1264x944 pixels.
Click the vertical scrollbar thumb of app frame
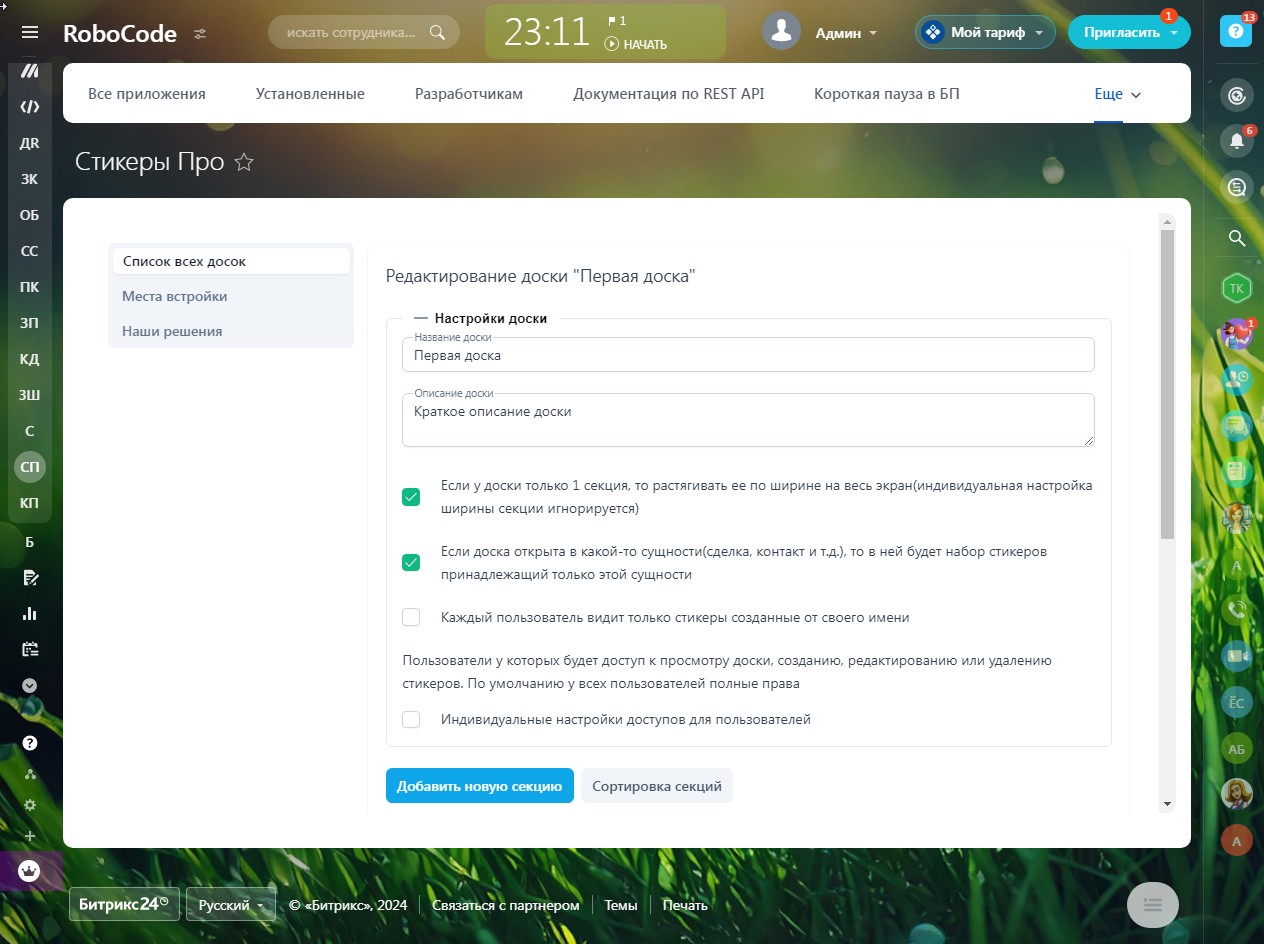click(1167, 386)
